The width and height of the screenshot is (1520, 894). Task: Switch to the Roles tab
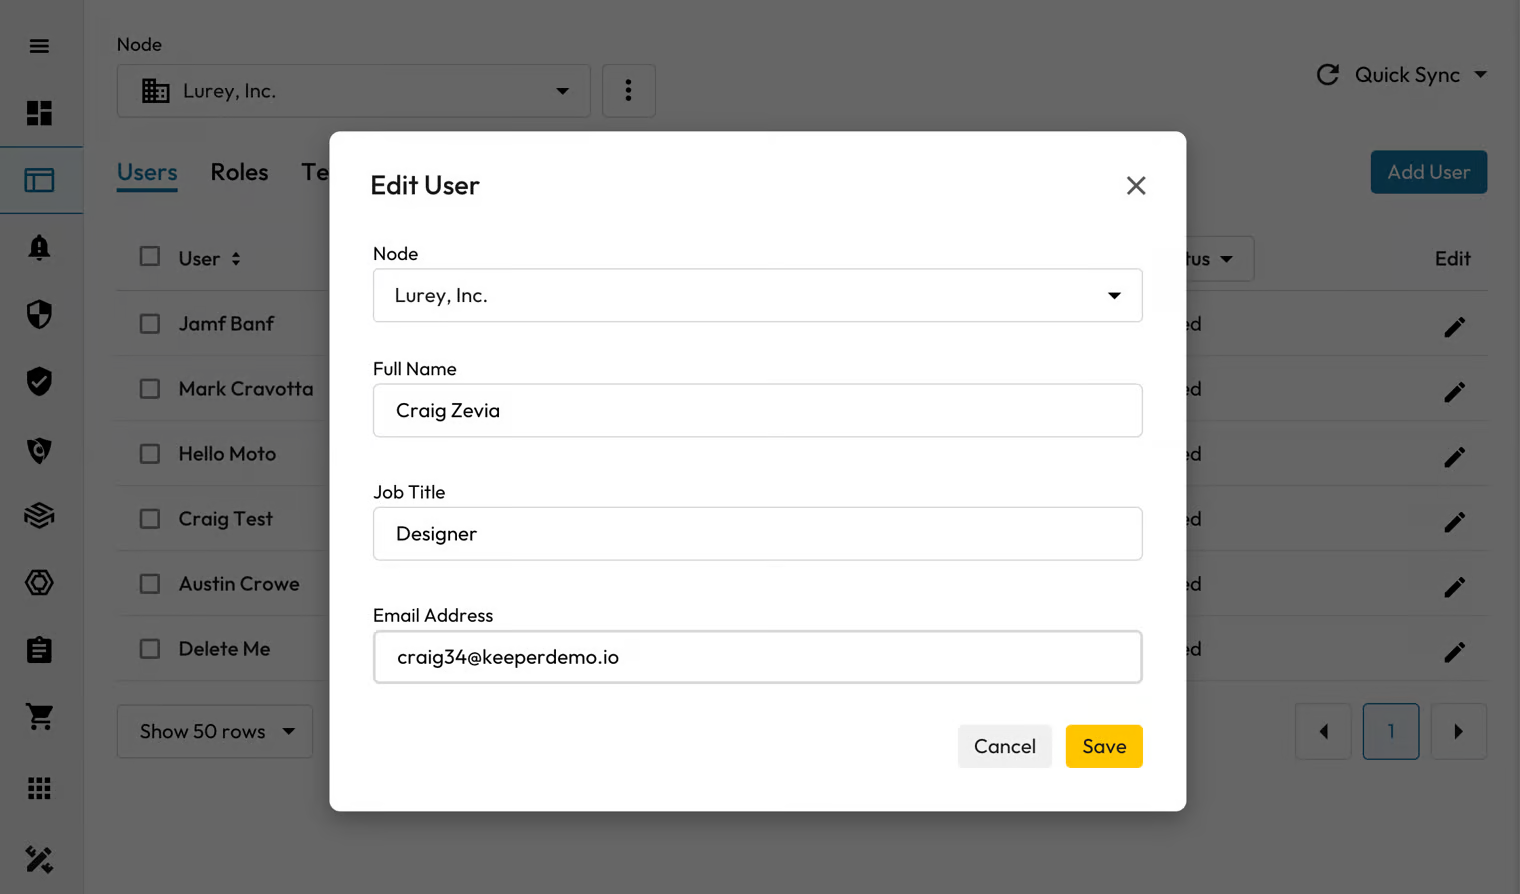click(x=239, y=172)
